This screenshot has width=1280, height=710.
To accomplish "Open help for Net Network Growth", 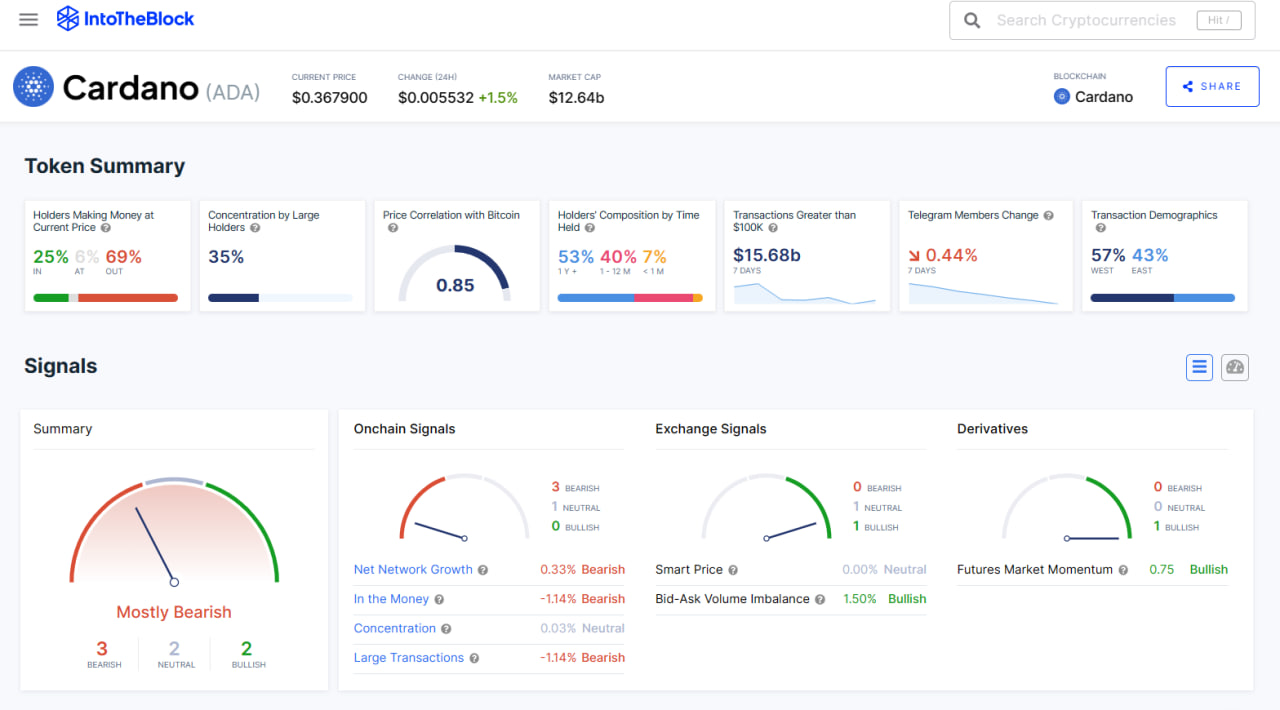I will (x=483, y=570).
